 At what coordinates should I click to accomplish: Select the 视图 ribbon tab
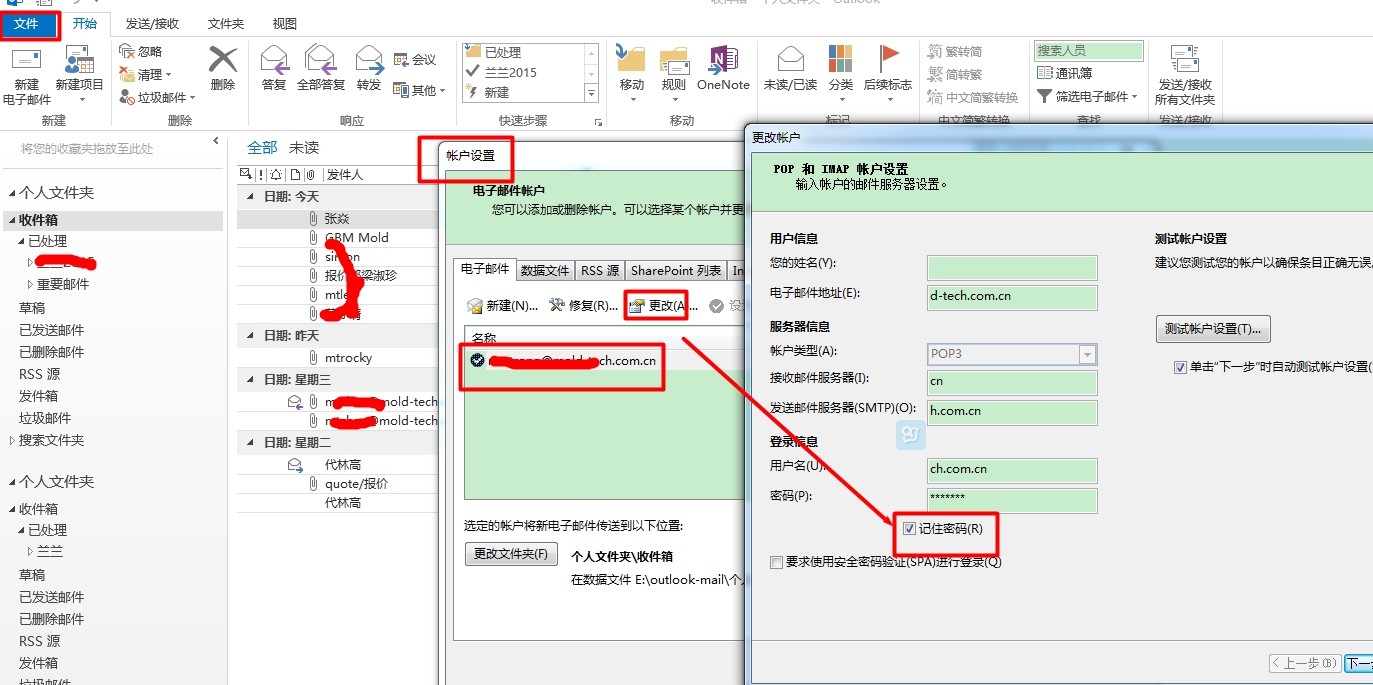(x=283, y=23)
